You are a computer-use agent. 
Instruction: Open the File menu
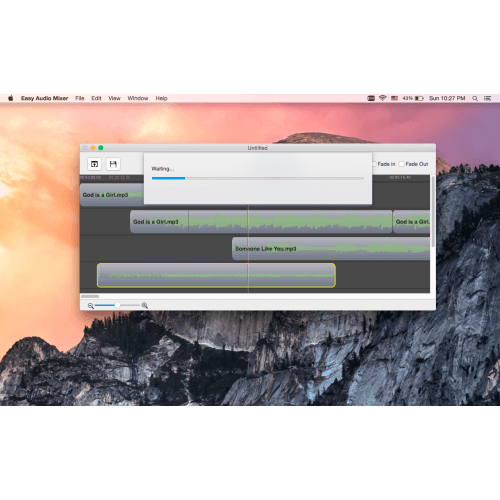[80, 98]
